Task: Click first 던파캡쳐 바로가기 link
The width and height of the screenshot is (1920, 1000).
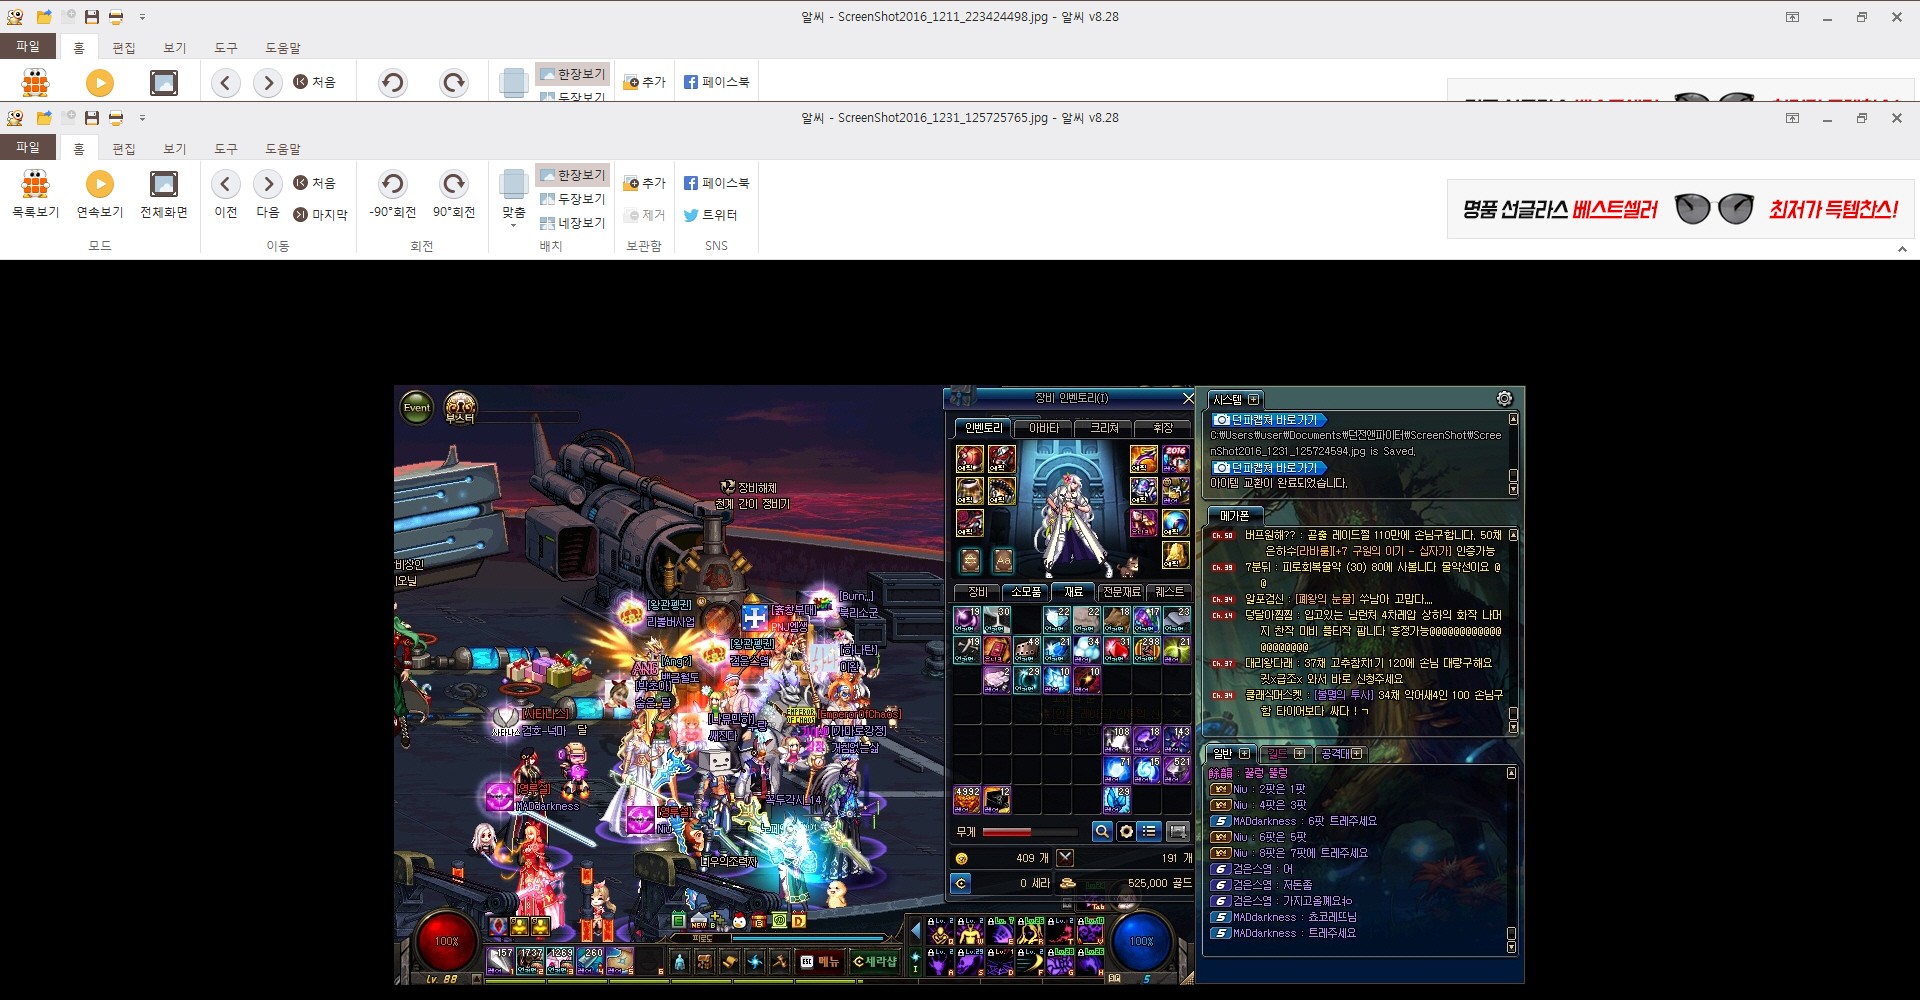Action: (x=1268, y=420)
